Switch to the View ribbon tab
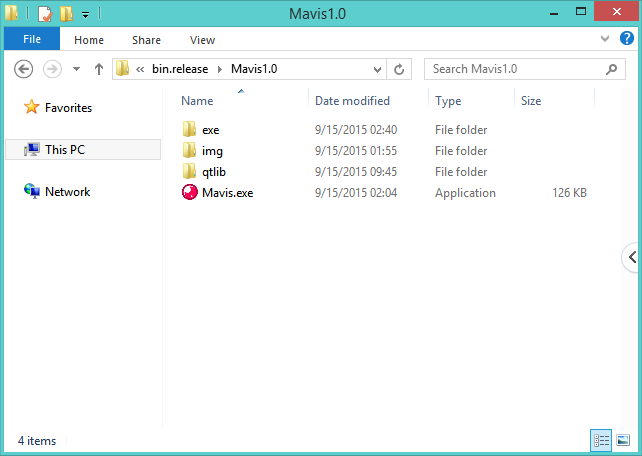The image size is (642, 456). [202, 40]
